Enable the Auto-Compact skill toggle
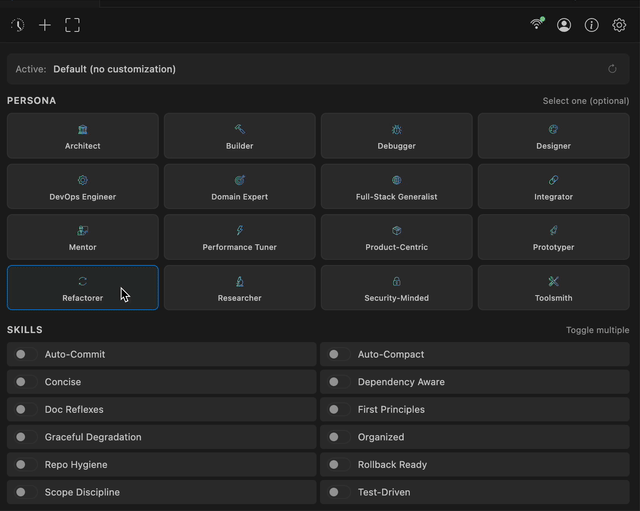640x511 pixels. click(x=339, y=354)
